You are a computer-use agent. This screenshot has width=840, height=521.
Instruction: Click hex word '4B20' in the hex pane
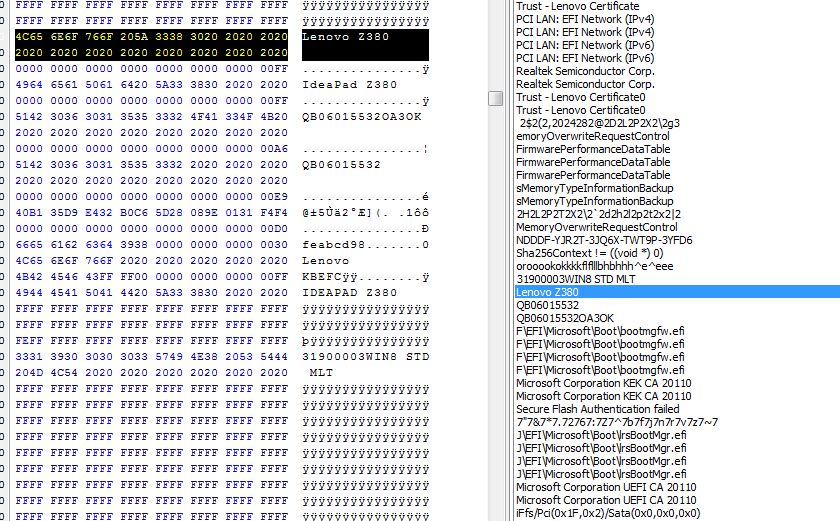click(x=274, y=116)
